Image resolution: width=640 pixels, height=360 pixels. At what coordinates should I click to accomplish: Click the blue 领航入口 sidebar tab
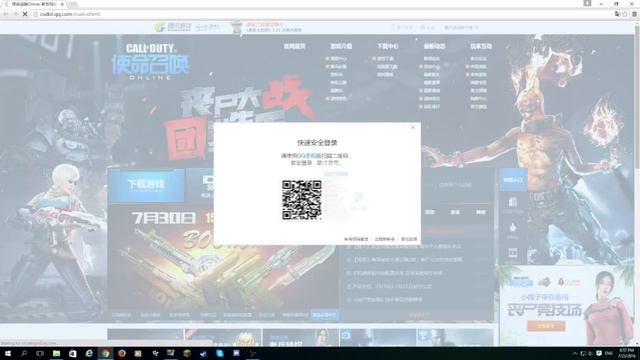pos(513,180)
